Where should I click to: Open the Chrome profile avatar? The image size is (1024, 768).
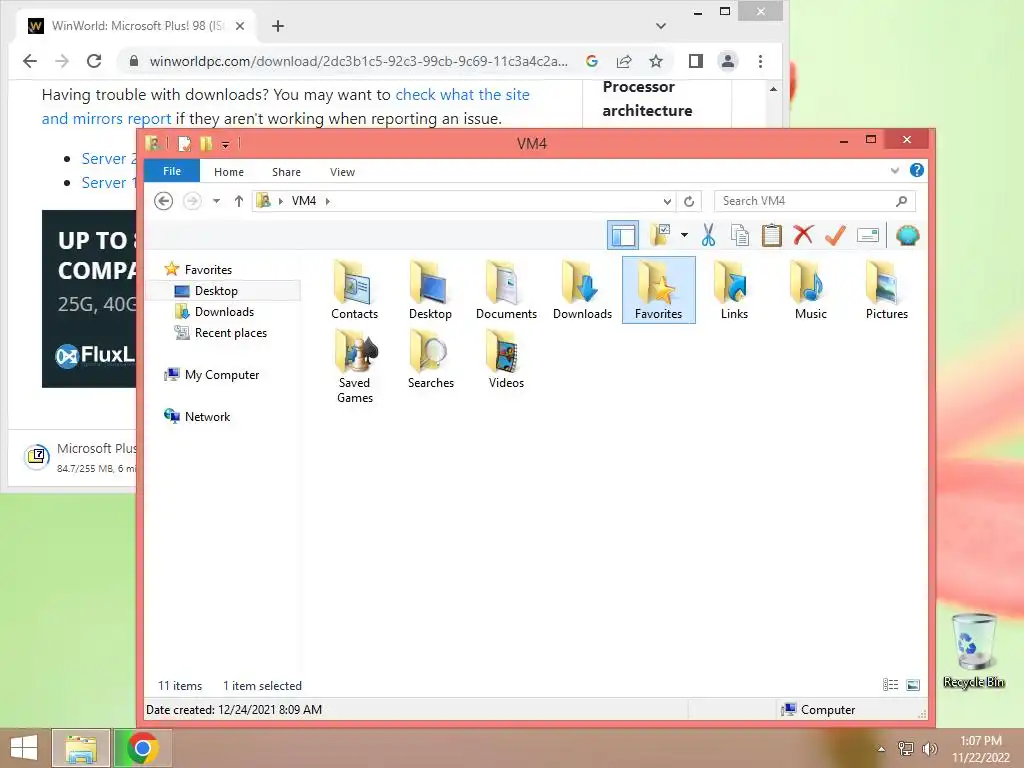(x=728, y=61)
